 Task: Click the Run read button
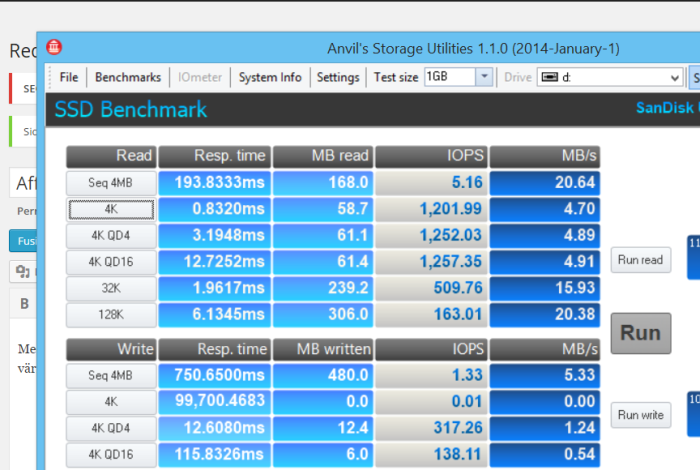[x=640, y=260]
